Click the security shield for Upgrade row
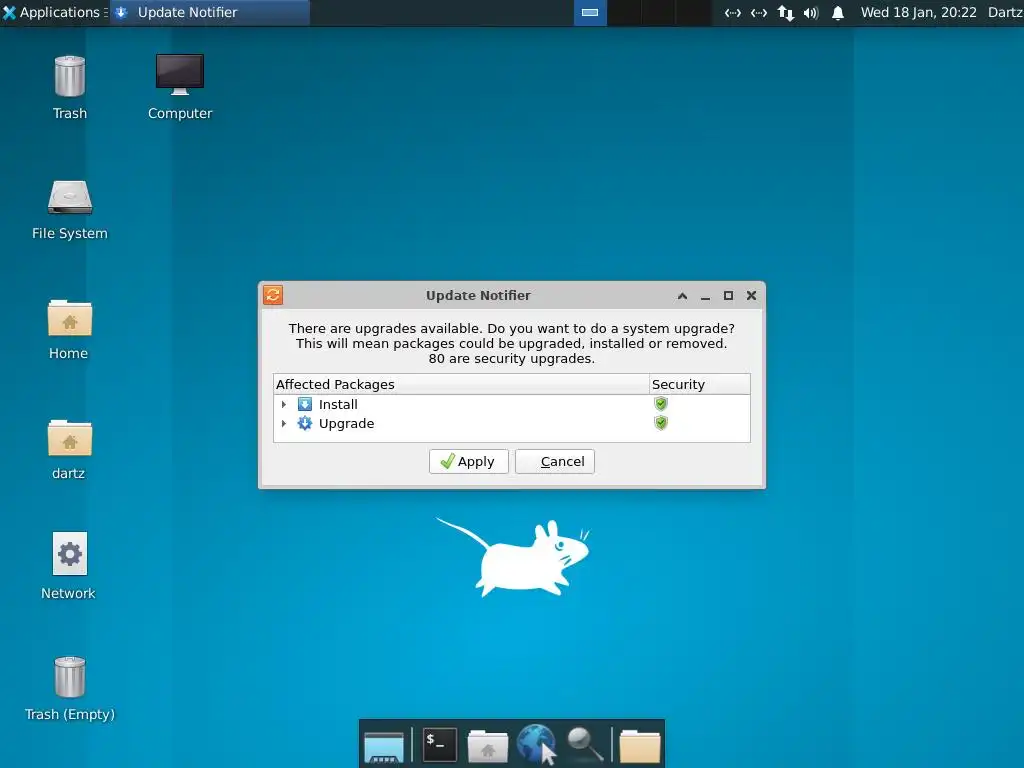The image size is (1024, 768). point(661,423)
